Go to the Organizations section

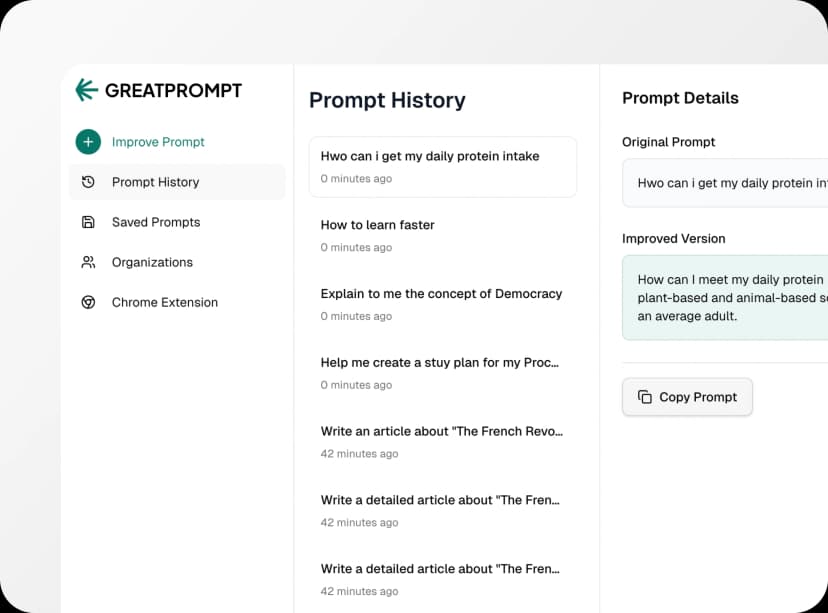(152, 262)
